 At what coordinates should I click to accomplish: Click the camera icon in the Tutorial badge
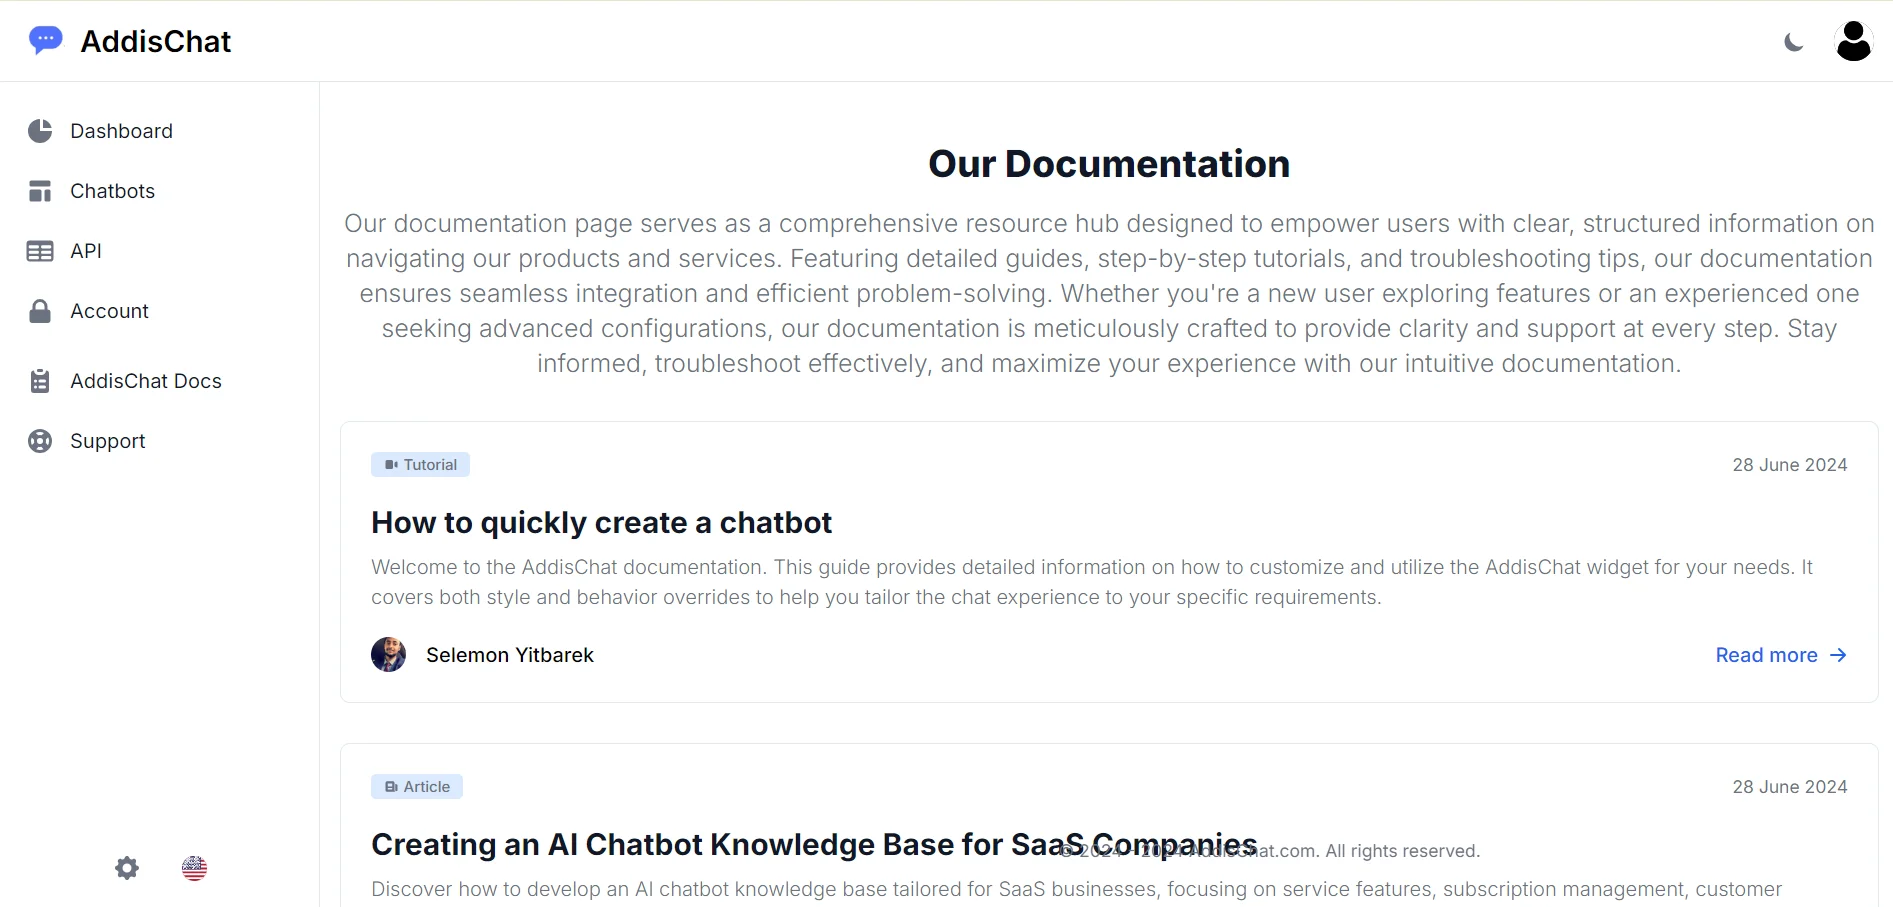point(391,464)
